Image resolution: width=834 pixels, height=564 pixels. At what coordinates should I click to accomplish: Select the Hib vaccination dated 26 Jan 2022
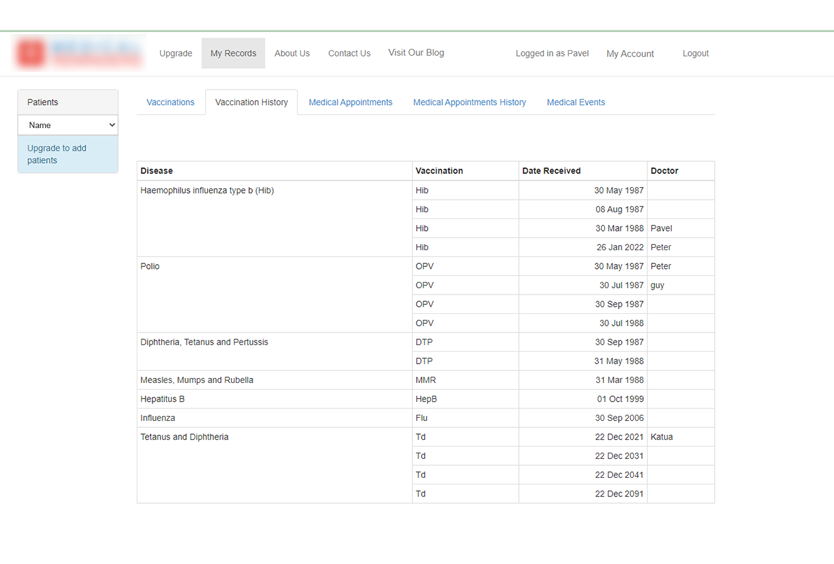coord(422,247)
